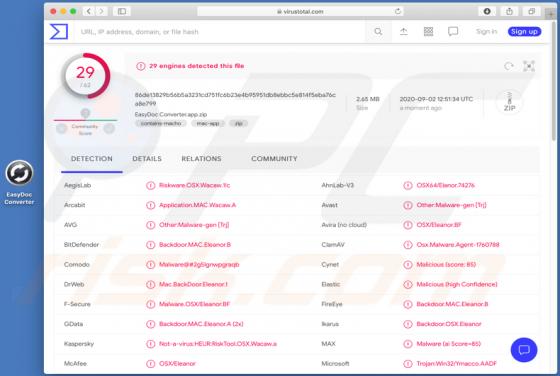Click the AVG engine name
Screen dimensions: 560x376
tap(70, 225)
